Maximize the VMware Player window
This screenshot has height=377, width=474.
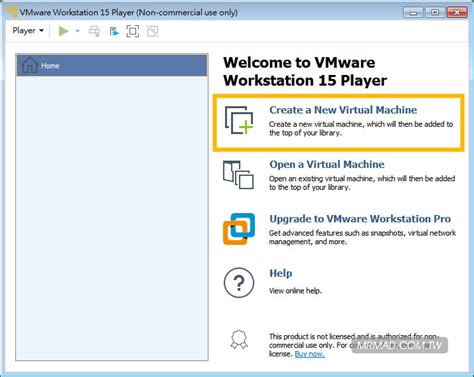[x=435, y=13]
